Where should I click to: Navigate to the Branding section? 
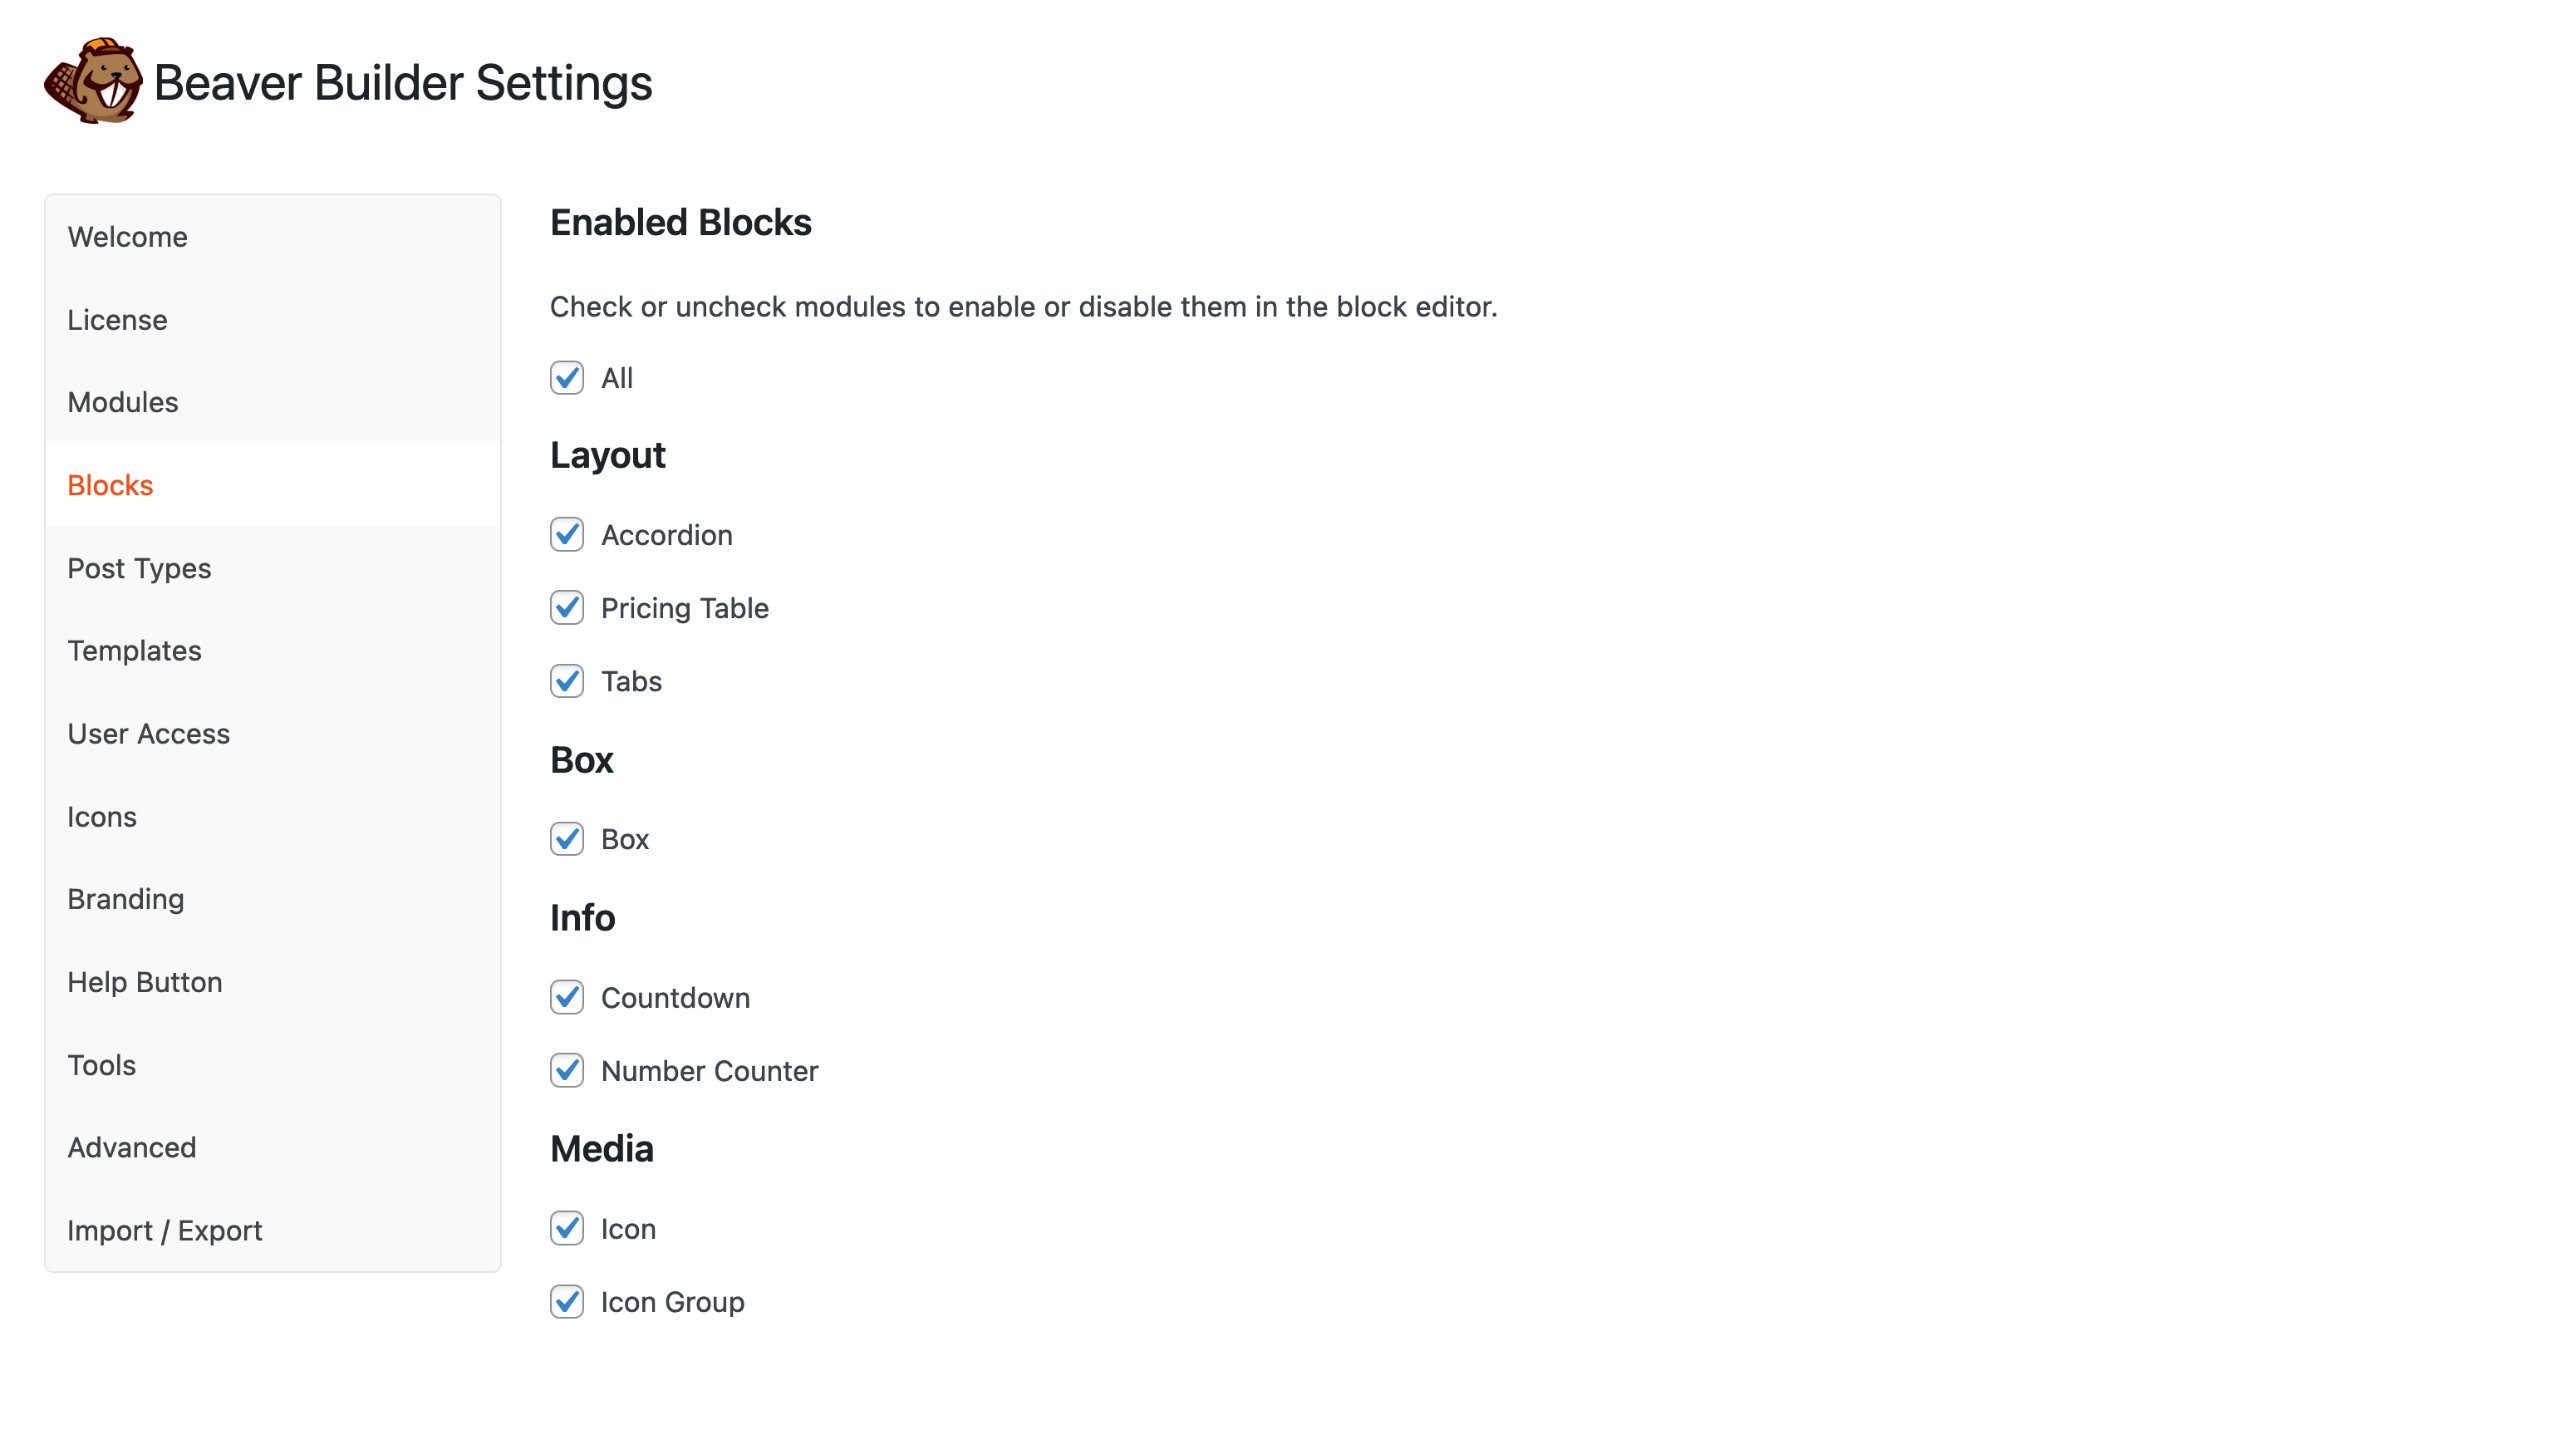point(125,899)
